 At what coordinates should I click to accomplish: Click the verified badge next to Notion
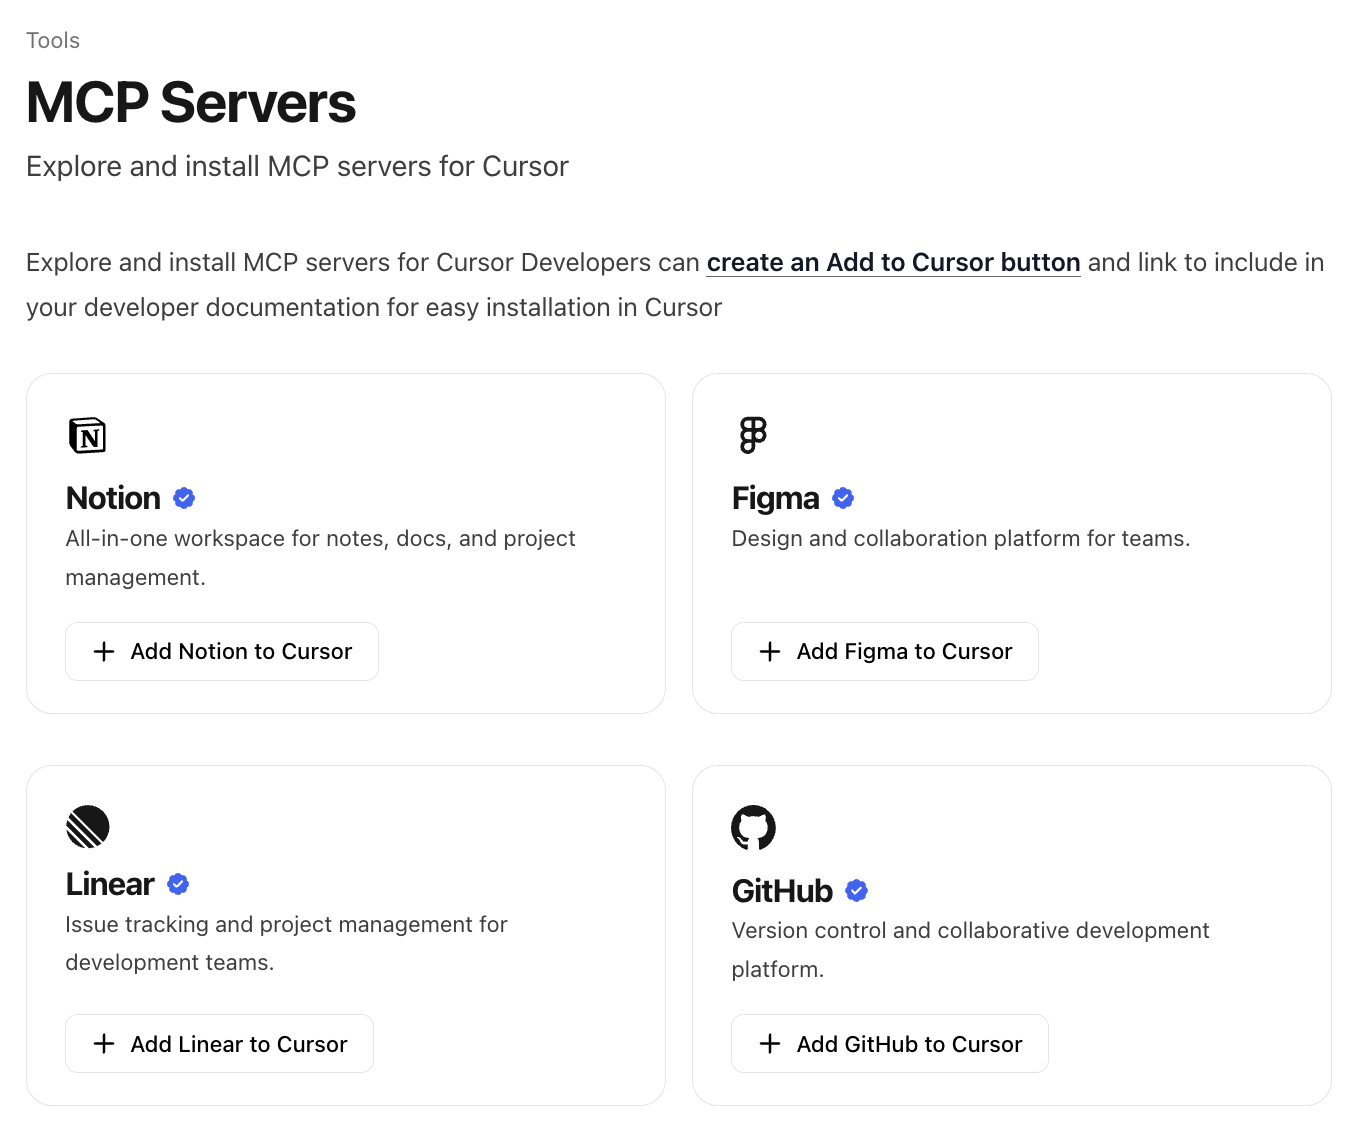(x=184, y=498)
